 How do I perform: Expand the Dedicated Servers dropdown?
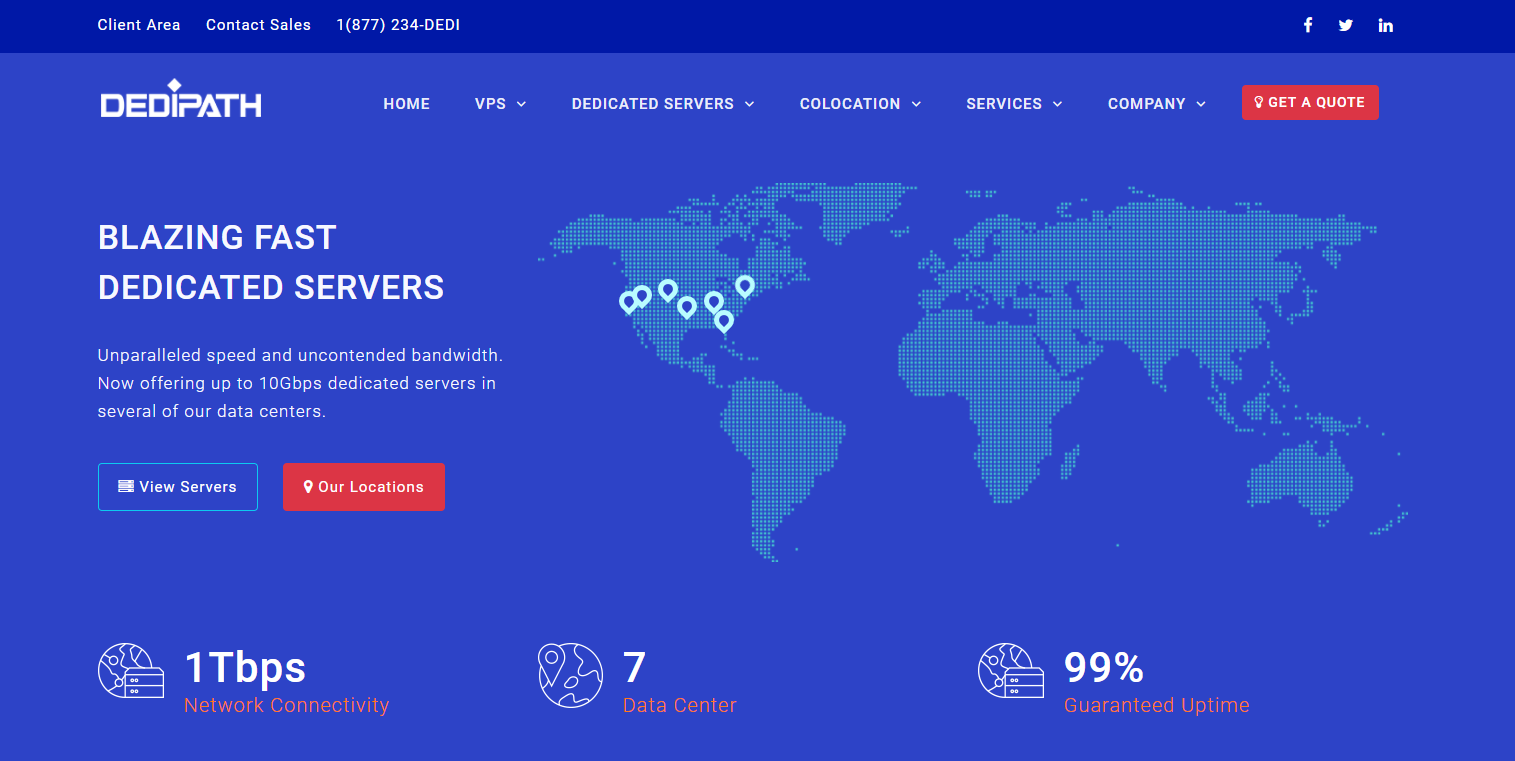click(663, 104)
